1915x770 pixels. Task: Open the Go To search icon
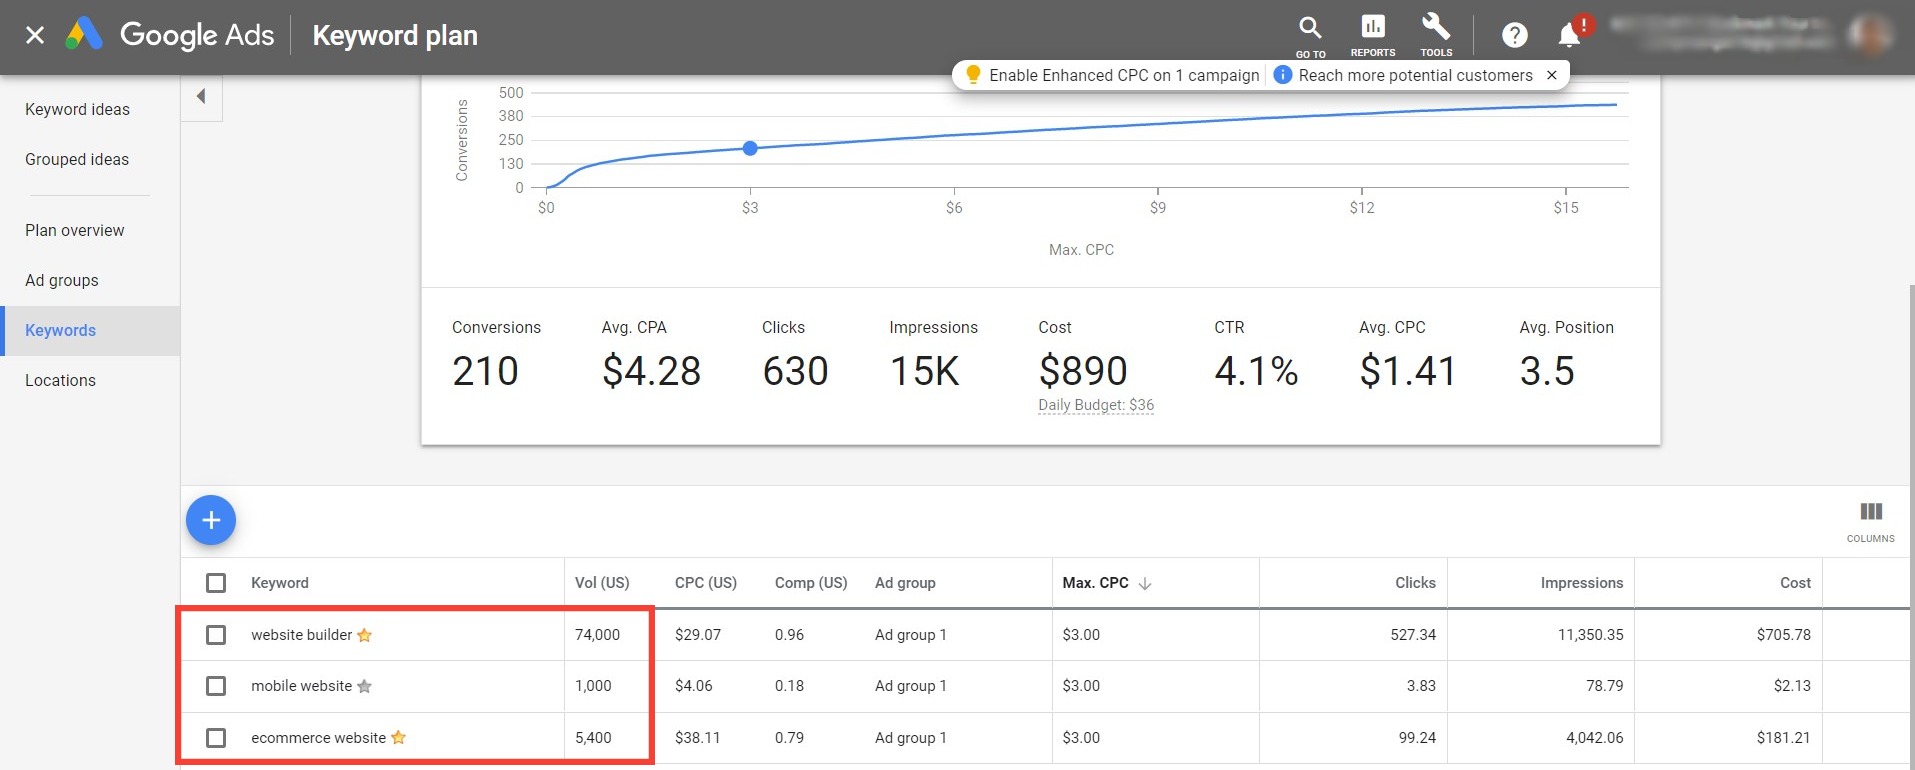click(1310, 30)
